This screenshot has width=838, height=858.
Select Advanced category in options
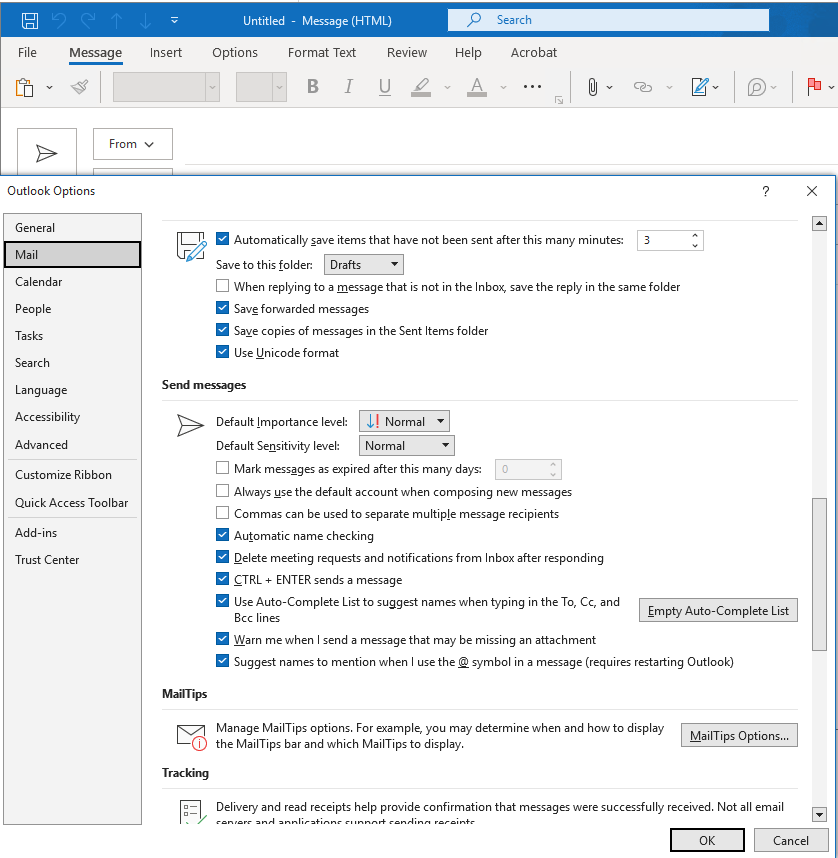72,444
